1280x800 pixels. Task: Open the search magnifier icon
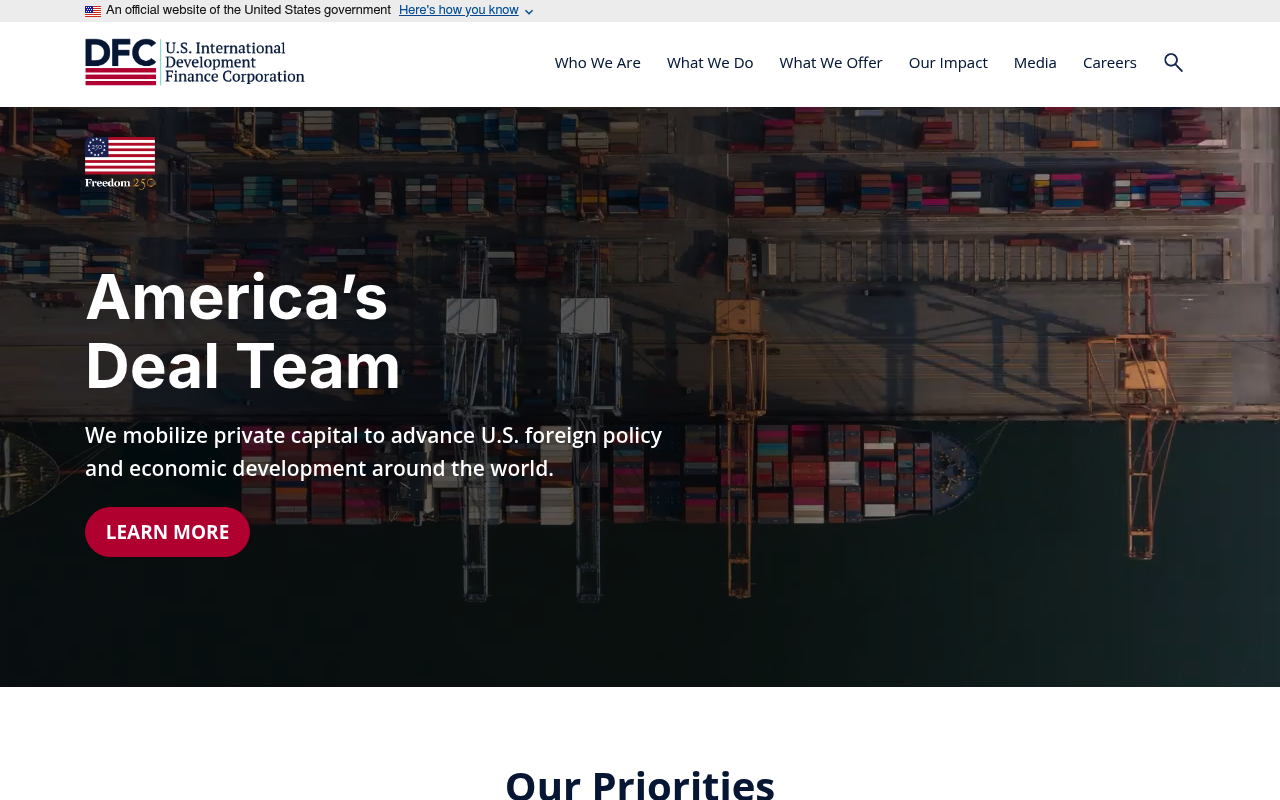point(1173,62)
